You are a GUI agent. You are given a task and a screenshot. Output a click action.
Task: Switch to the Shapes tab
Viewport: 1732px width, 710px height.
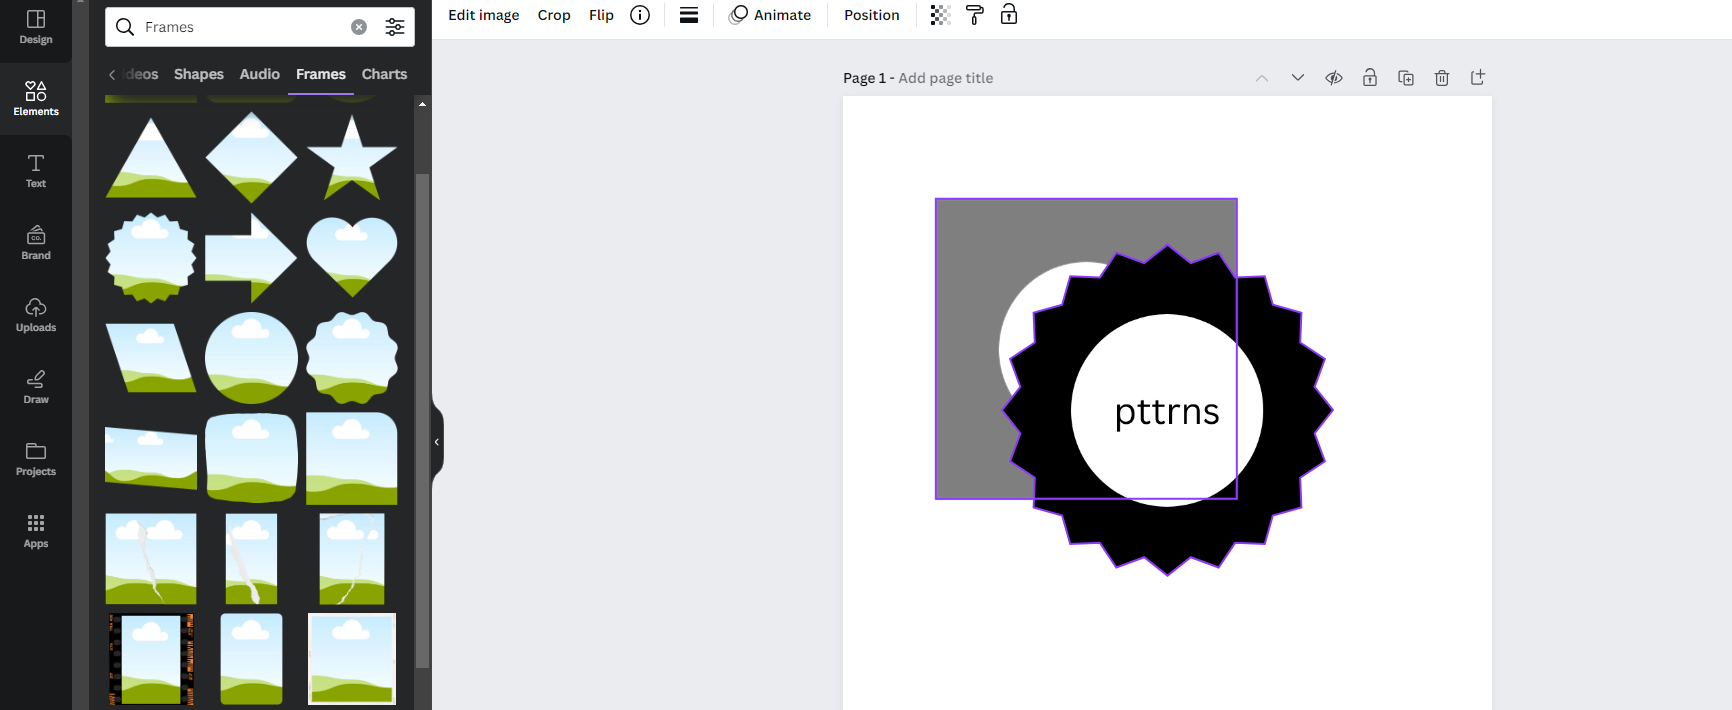[199, 74]
